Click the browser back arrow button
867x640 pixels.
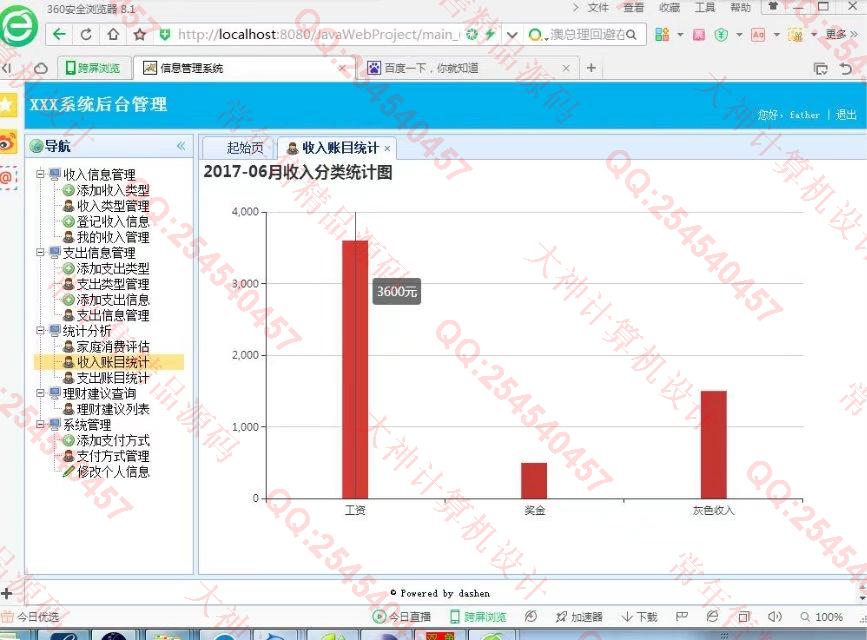(60, 34)
